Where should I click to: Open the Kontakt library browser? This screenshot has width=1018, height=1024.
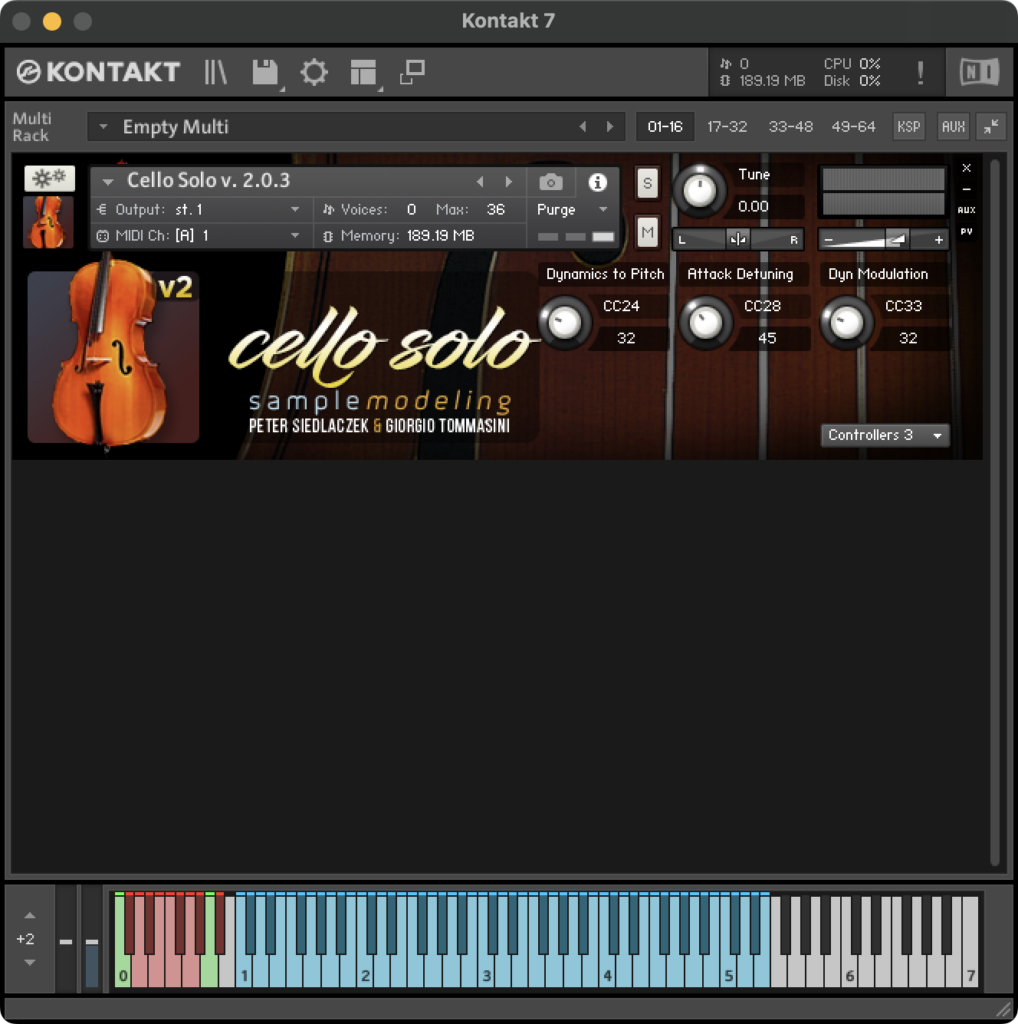[x=215, y=72]
